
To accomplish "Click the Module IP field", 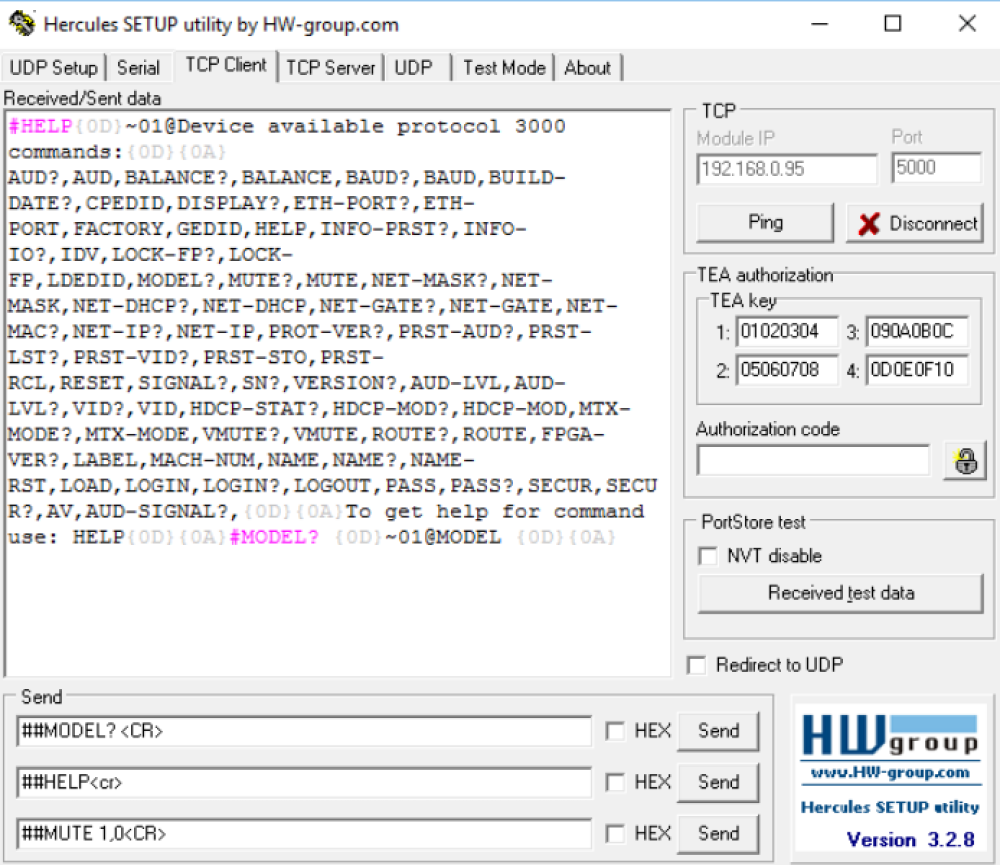I will pyautogui.click(x=787, y=169).
